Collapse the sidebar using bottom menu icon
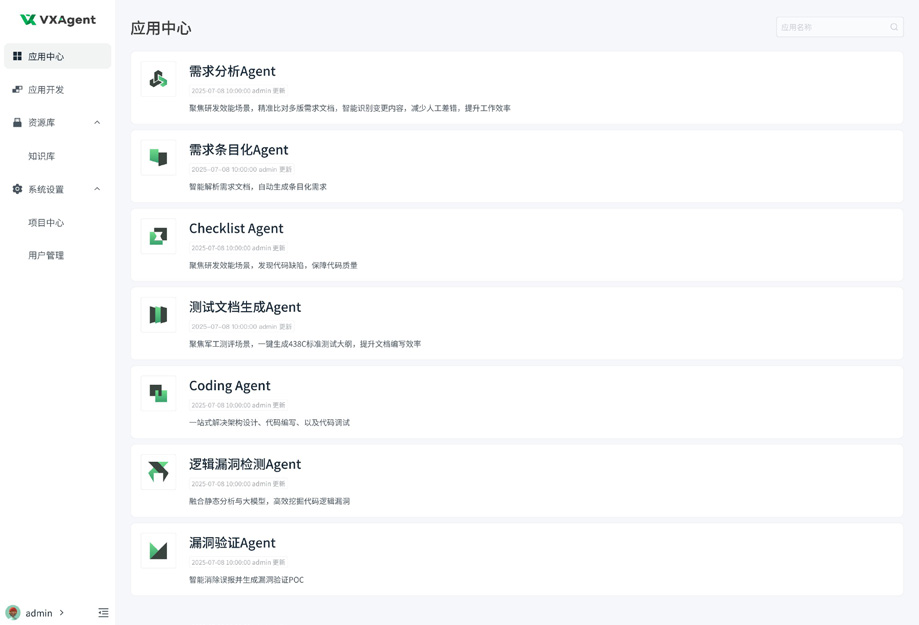The width and height of the screenshot is (919, 625). tap(103, 613)
